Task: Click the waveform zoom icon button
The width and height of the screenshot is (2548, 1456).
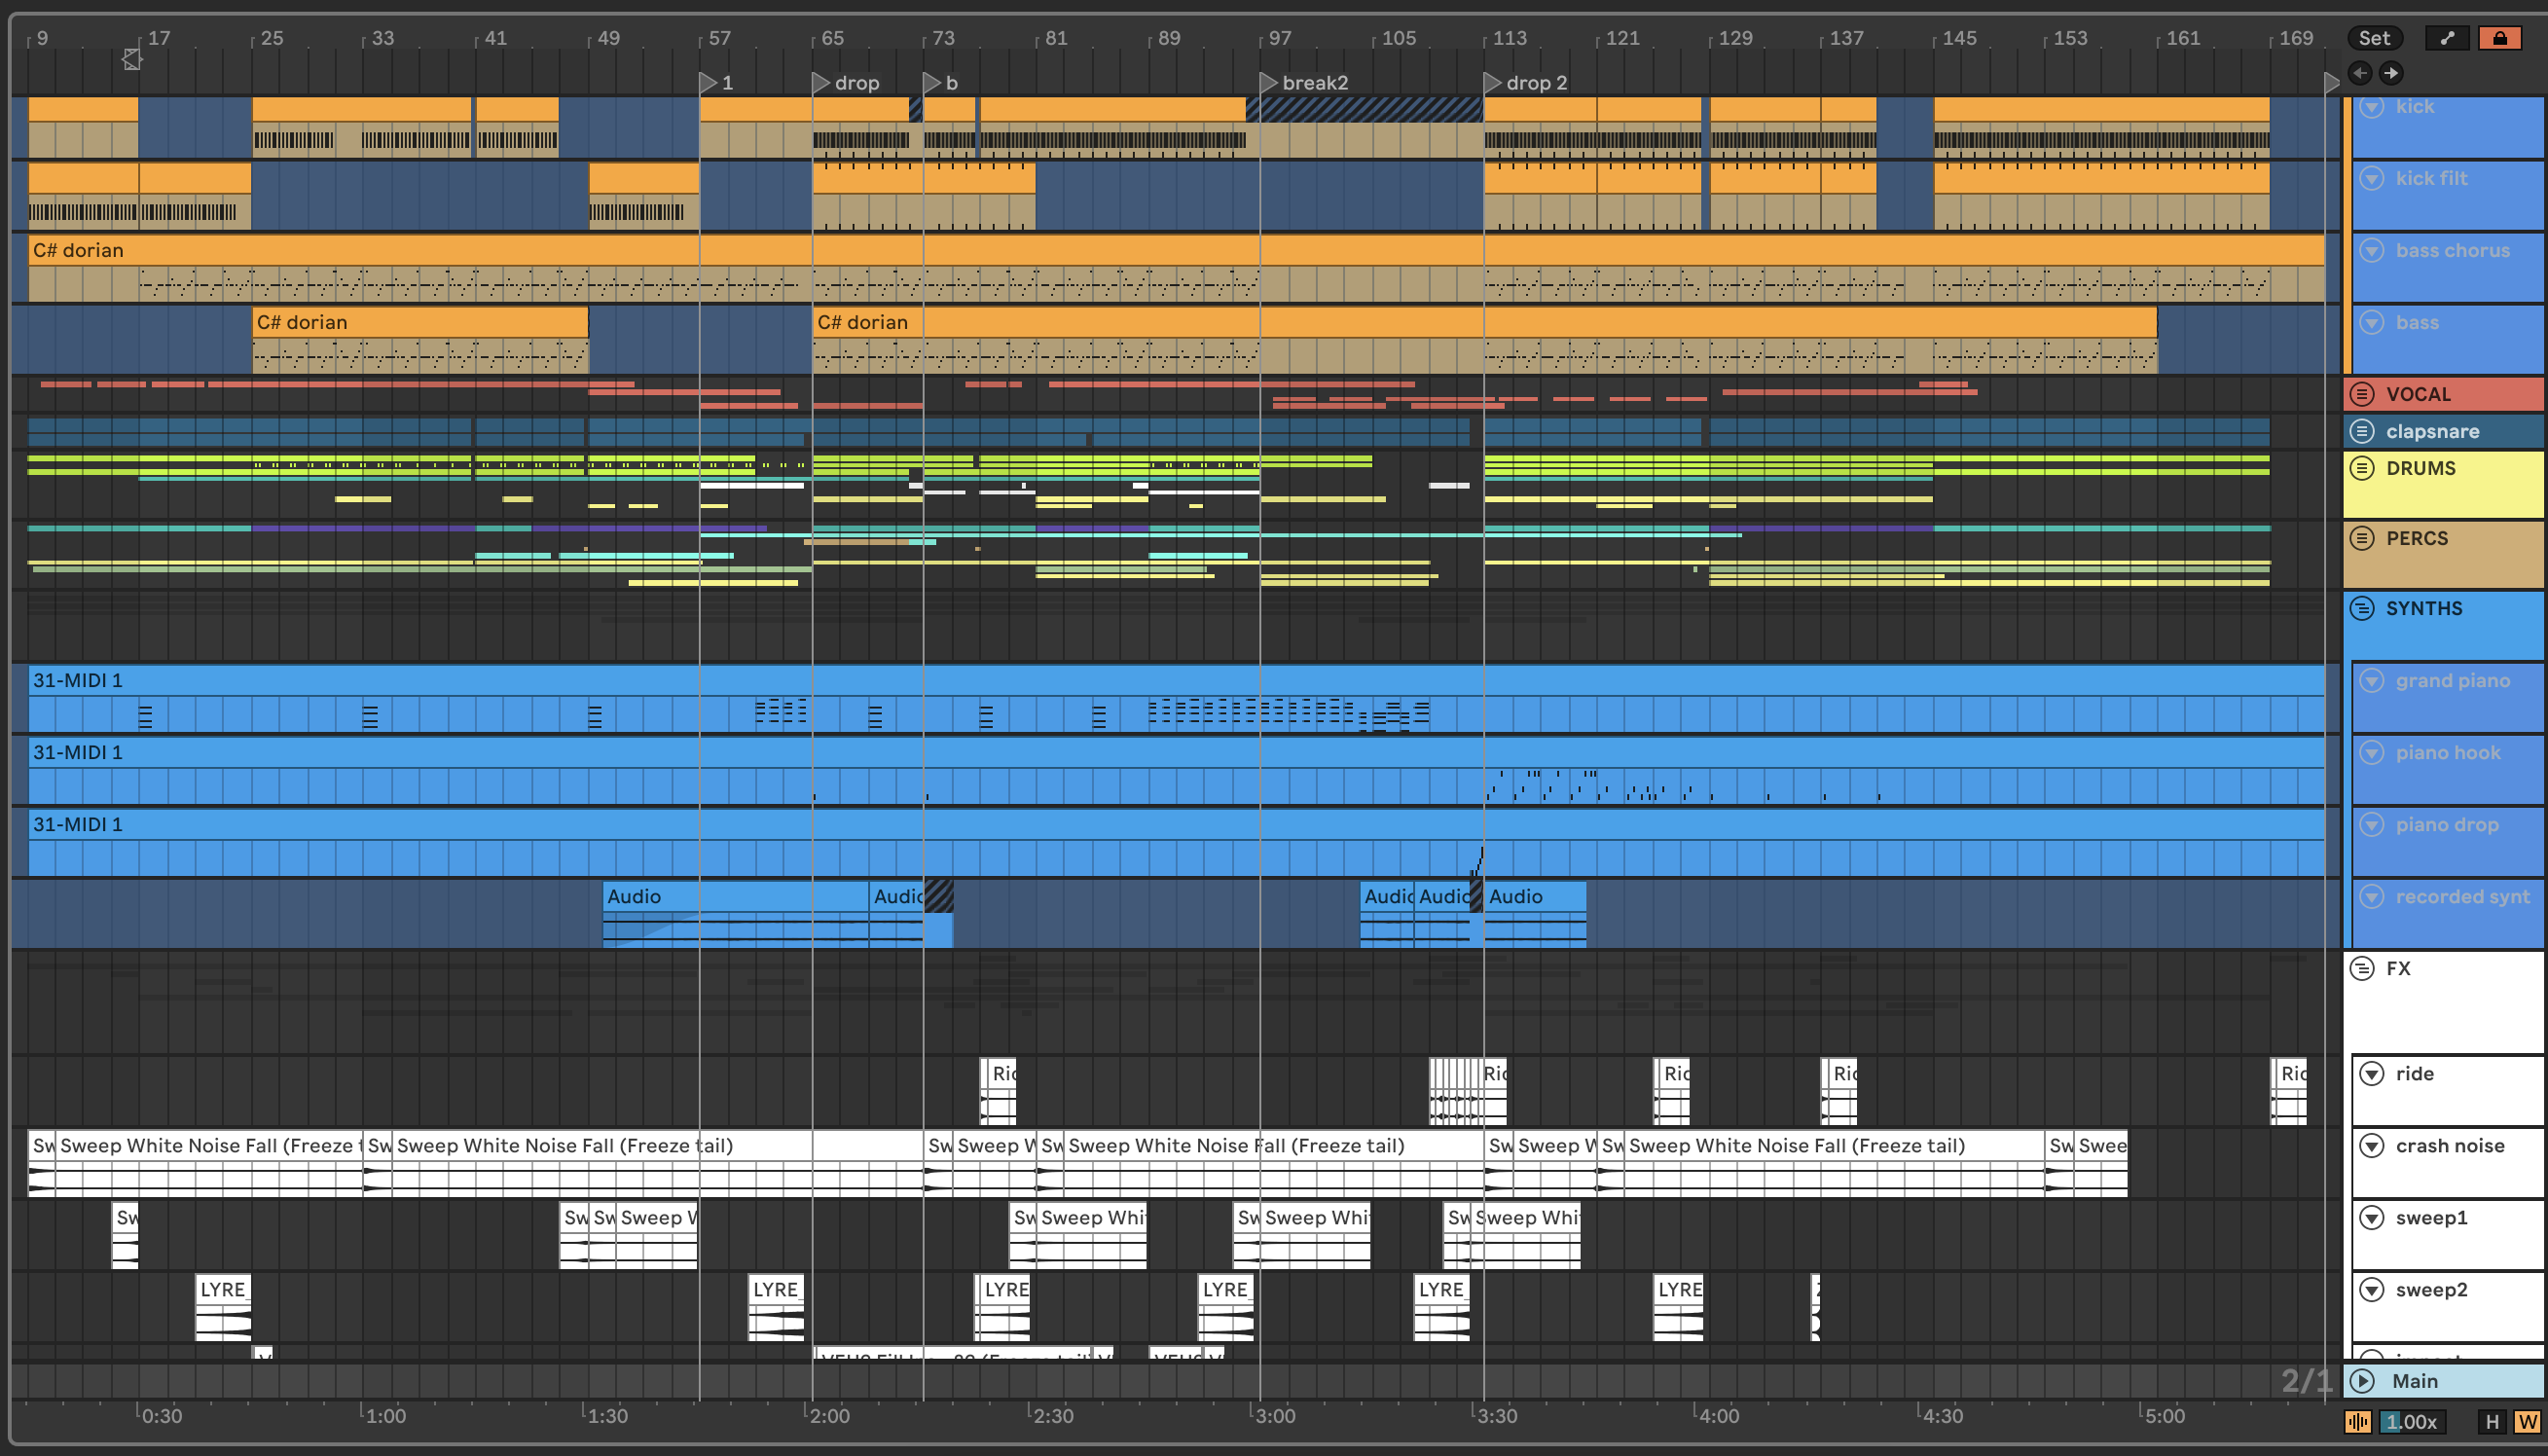Action: coord(2358,1422)
